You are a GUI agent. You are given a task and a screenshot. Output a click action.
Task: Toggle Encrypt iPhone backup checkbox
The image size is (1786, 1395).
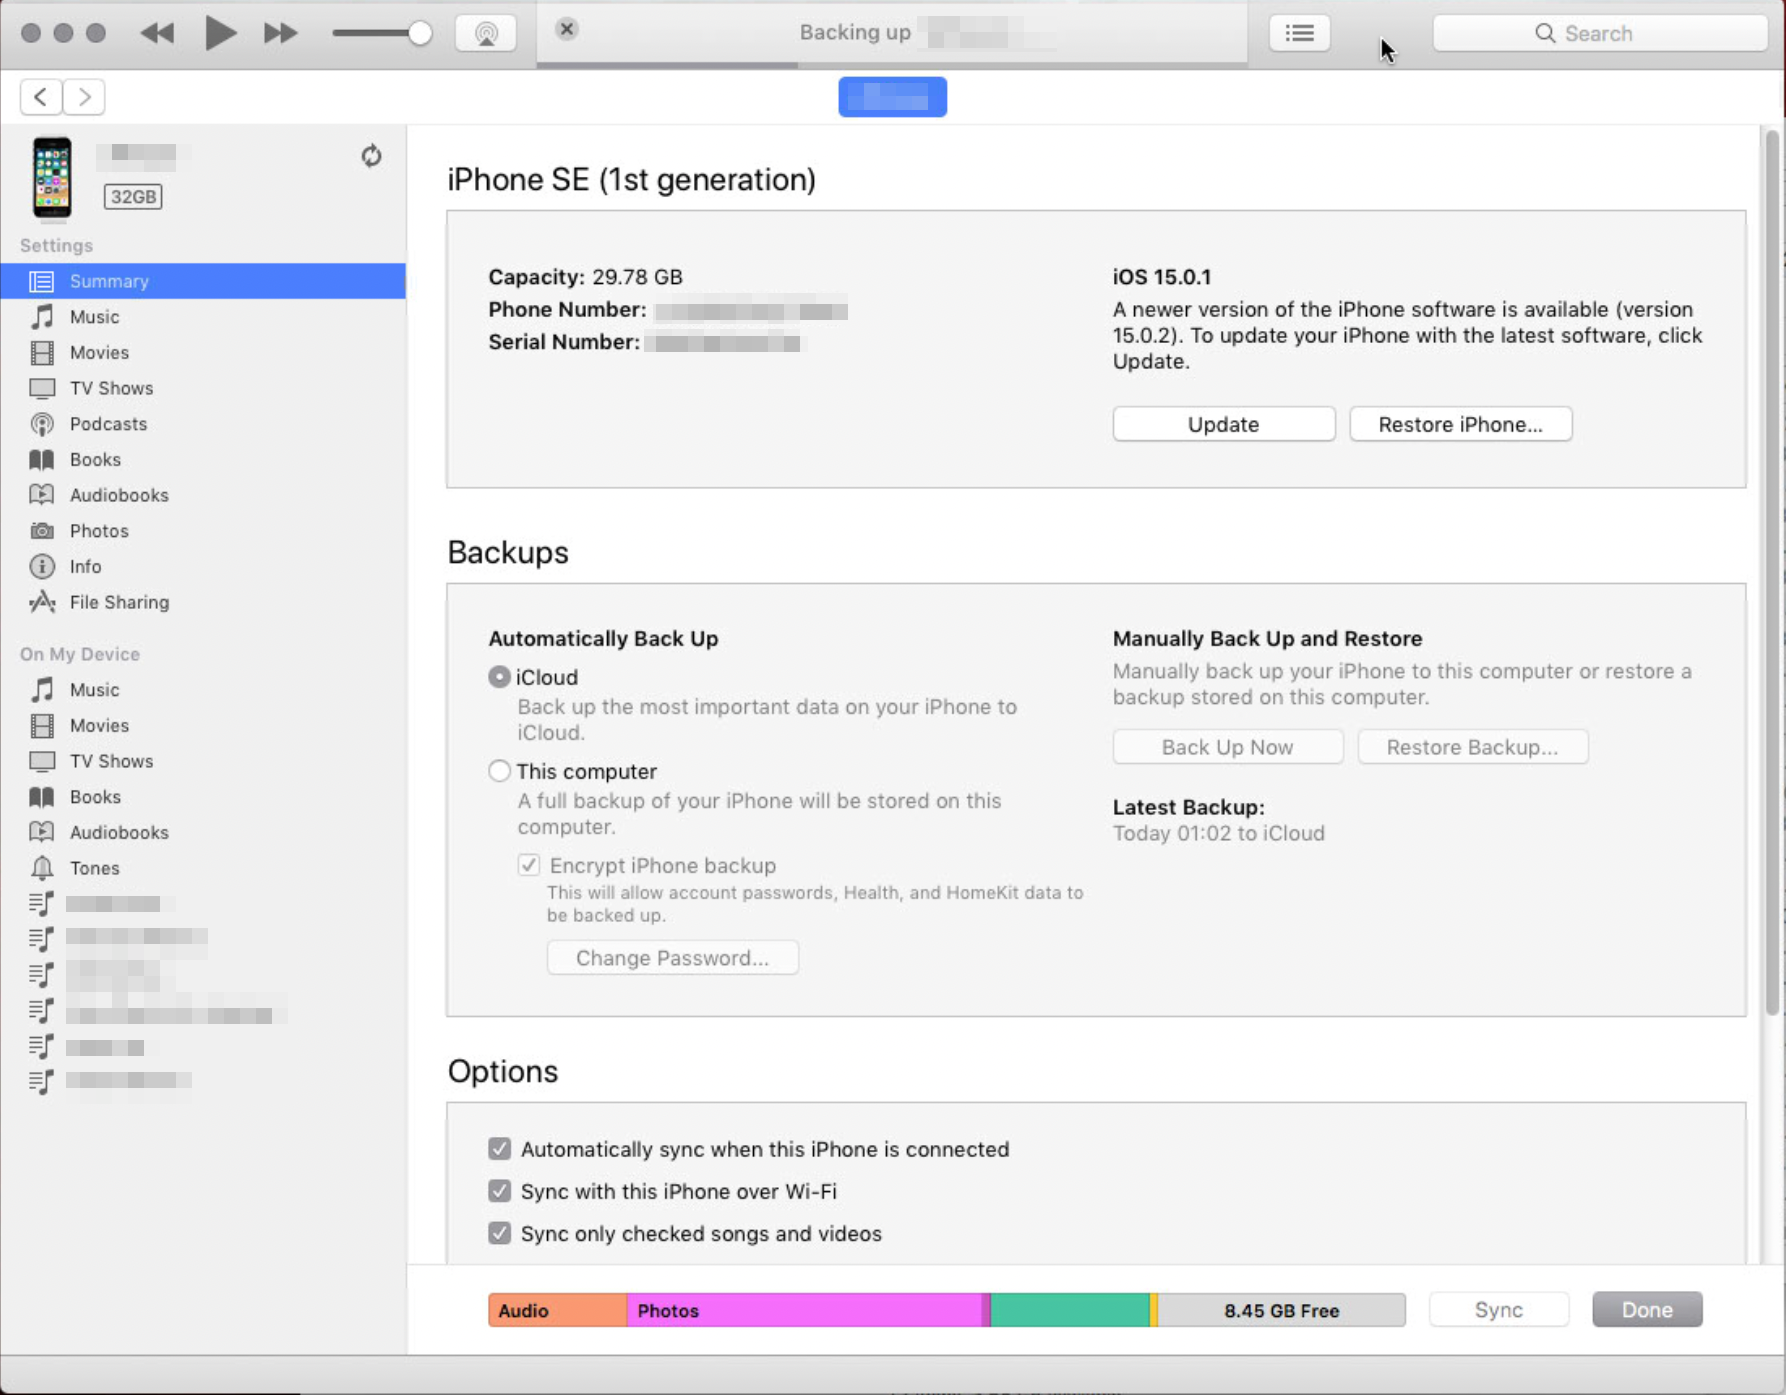(x=529, y=865)
